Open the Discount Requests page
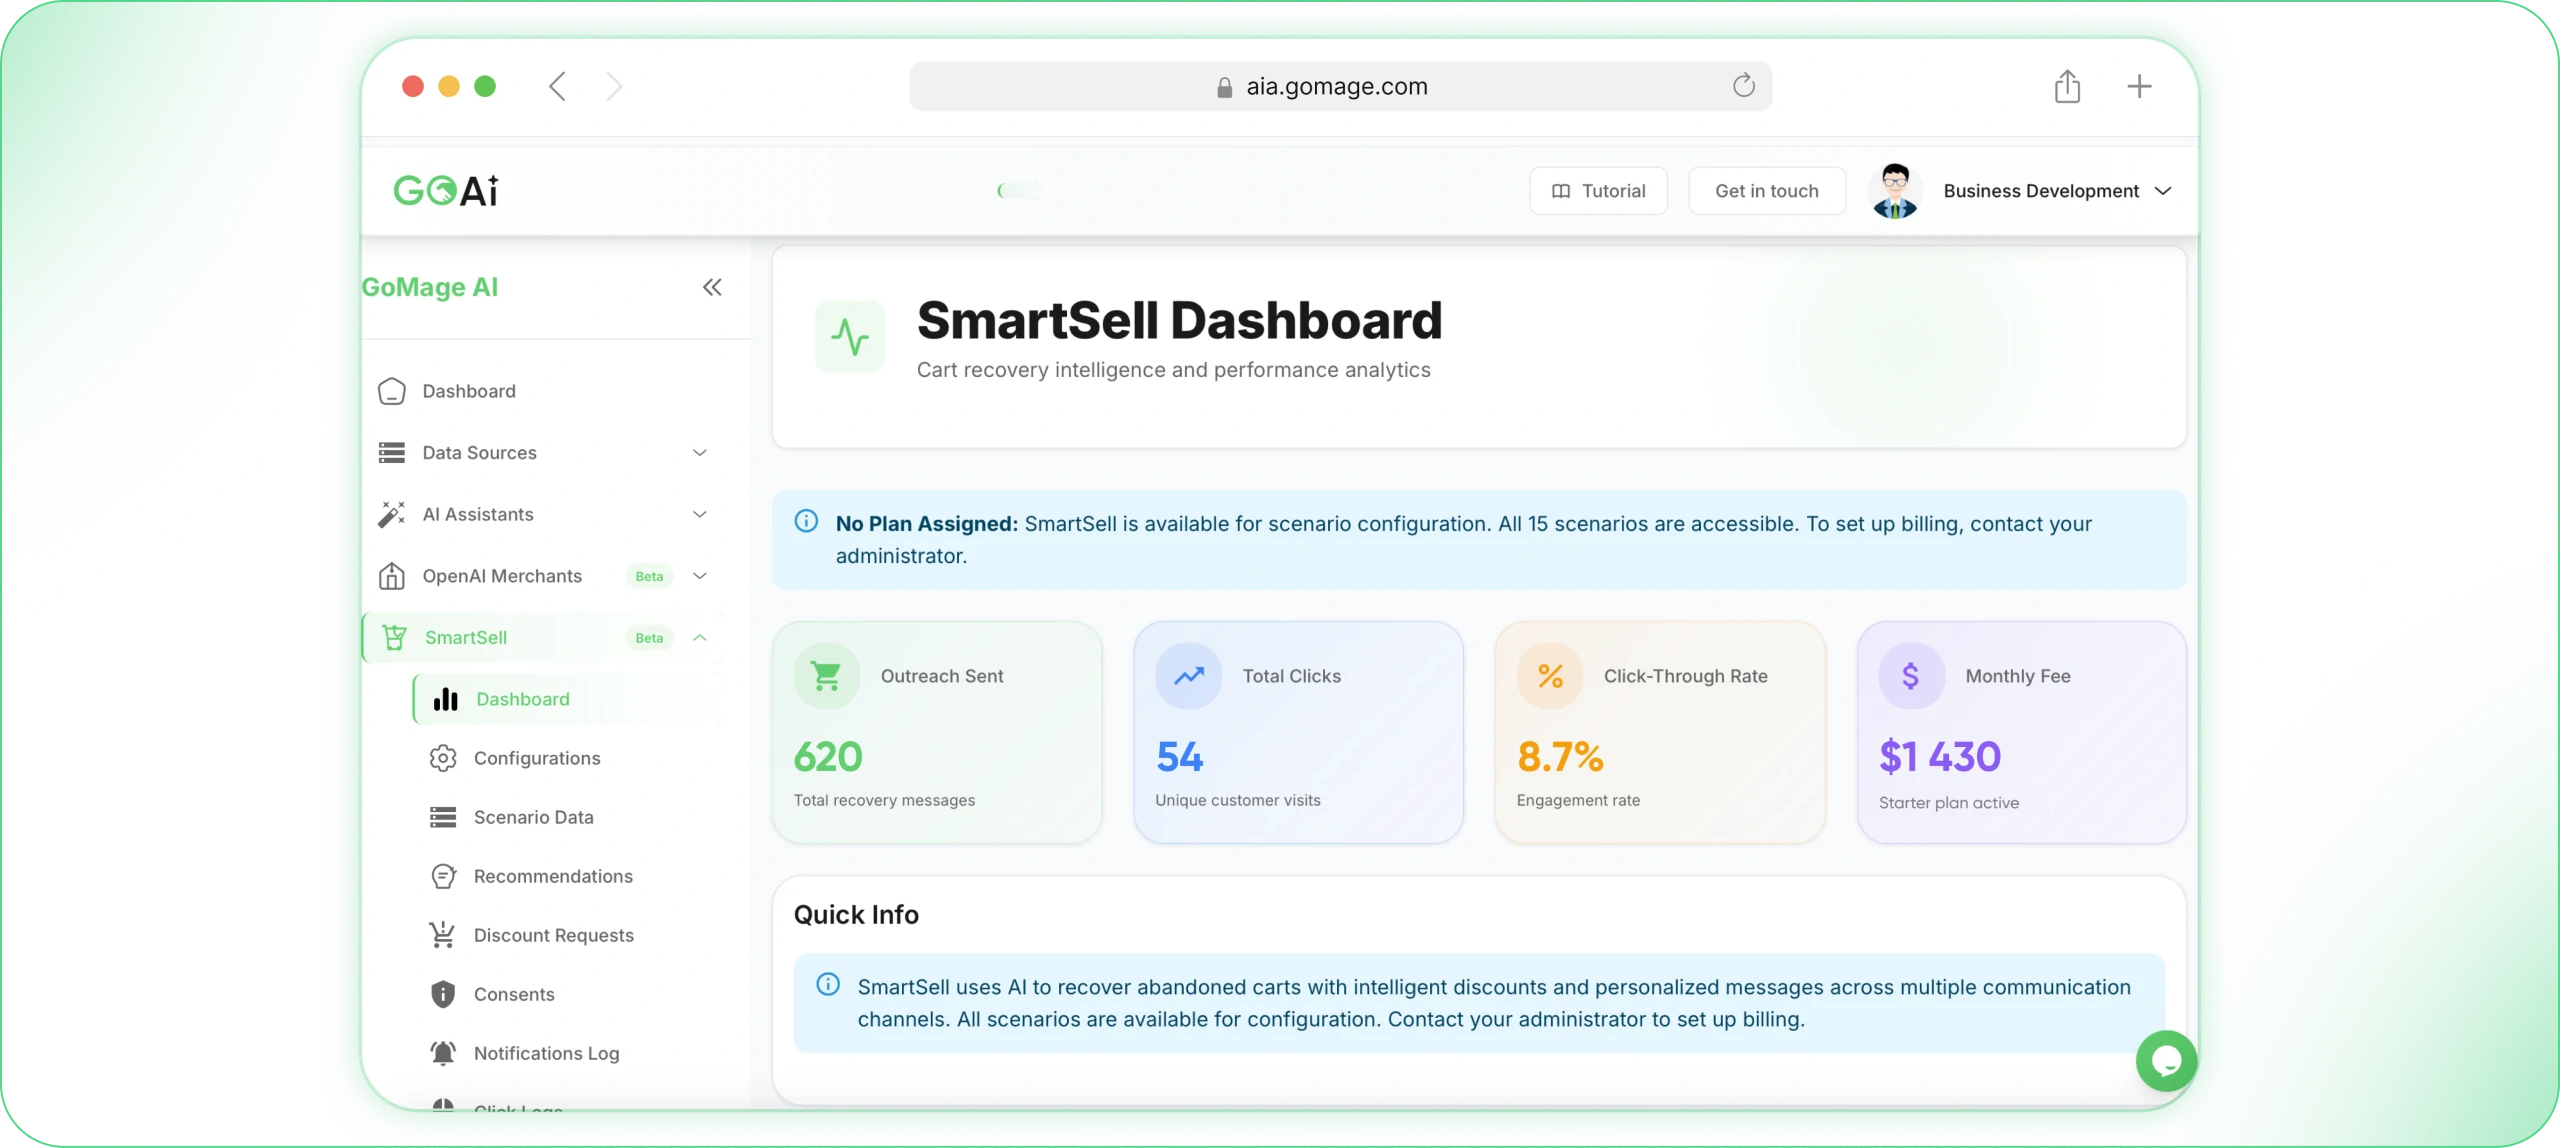 tap(568, 935)
